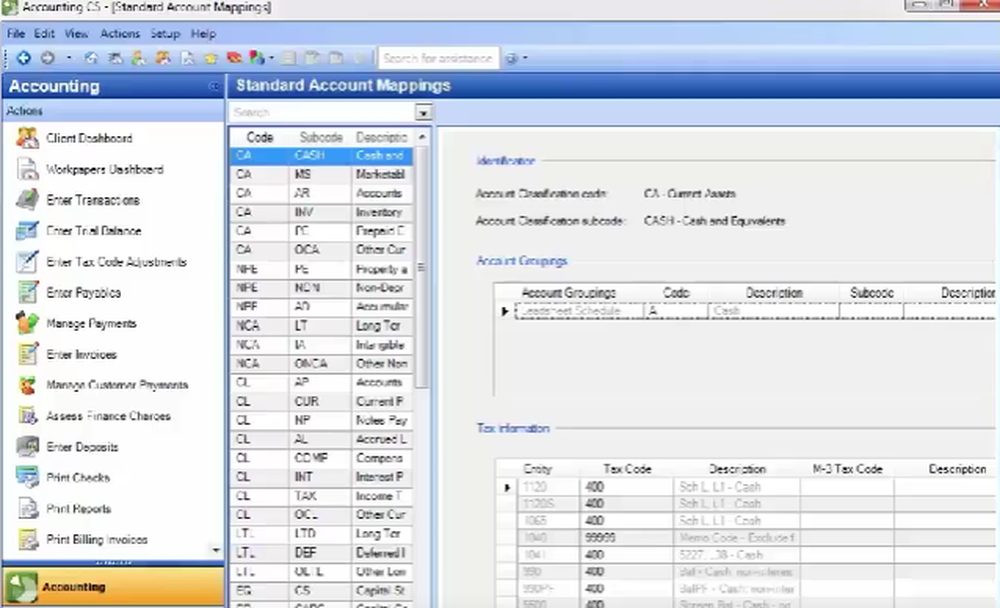Click the M-3 Tax Code column header
The width and height of the screenshot is (1000, 608).
point(847,469)
